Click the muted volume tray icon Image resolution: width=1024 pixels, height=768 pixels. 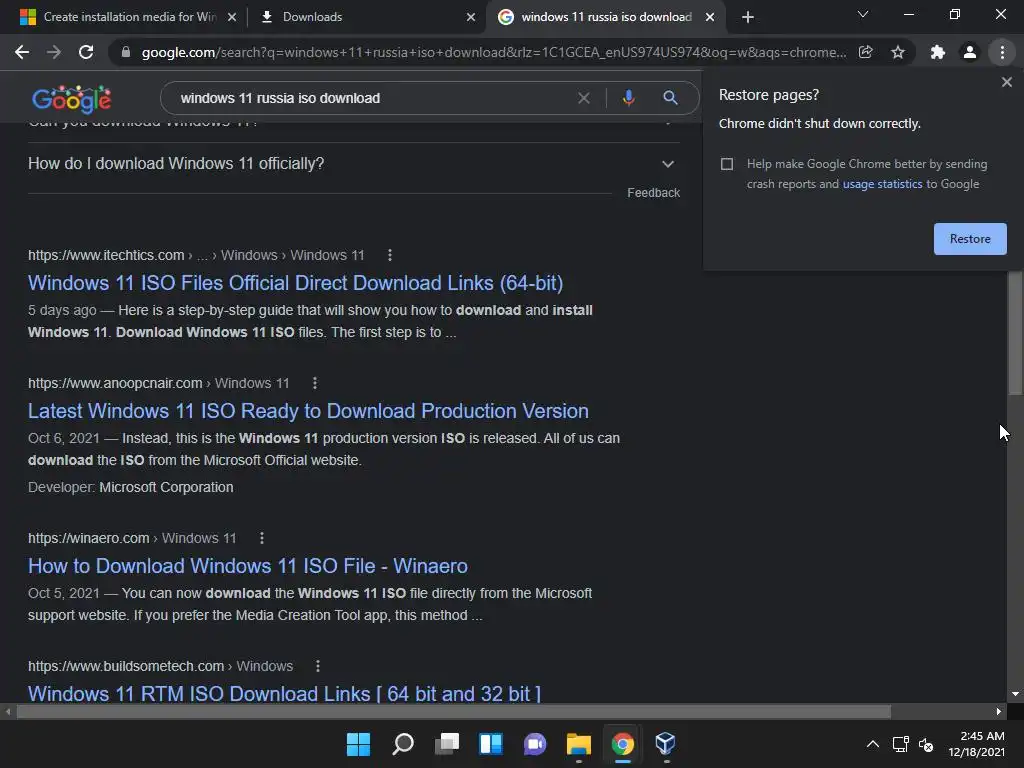click(925, 744)
